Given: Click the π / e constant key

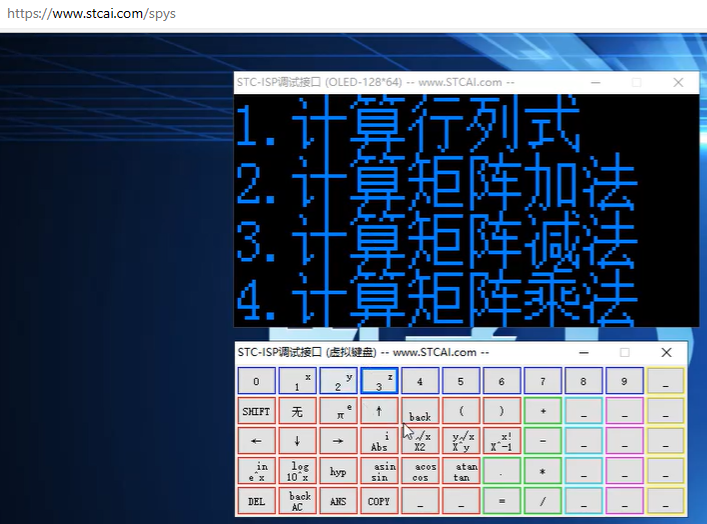Looking at the screenshot, I should 338,411.
